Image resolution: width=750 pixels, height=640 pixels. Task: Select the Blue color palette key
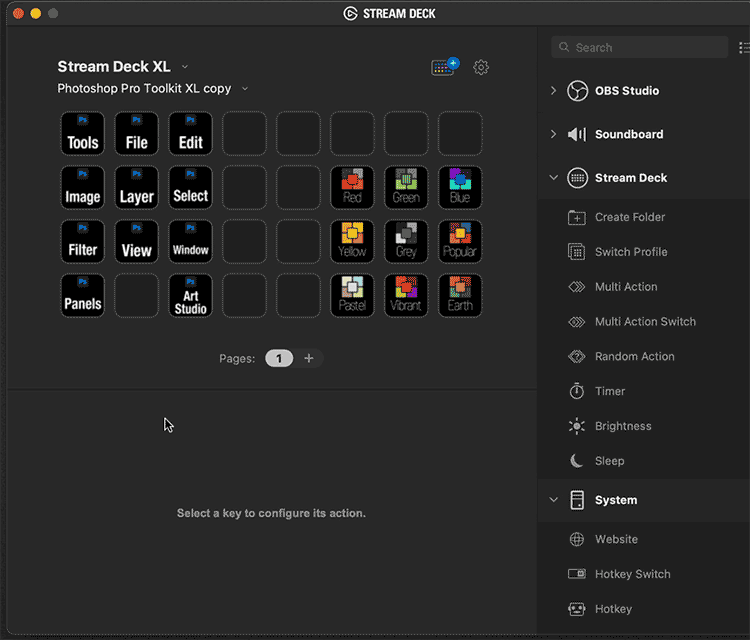point(460,188)
